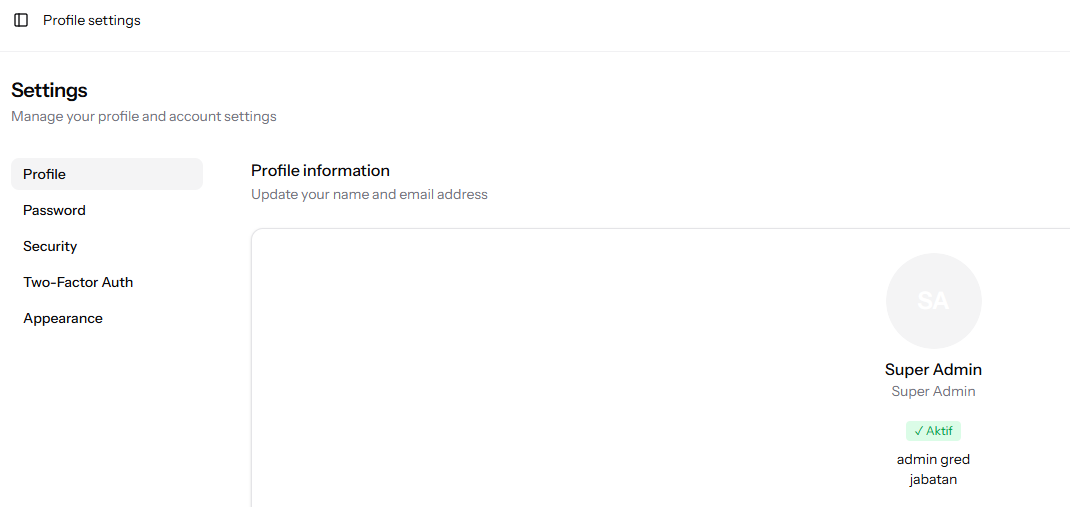Click the admin gred text
This screenshot has width=1070, height=507.
pyautogui.click(x=933, y=459)
